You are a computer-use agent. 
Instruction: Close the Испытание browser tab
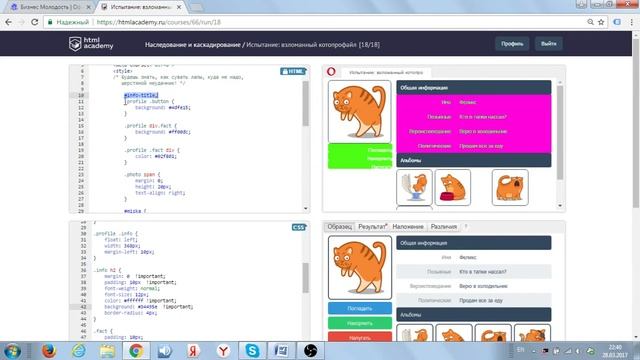click(179, 7)
